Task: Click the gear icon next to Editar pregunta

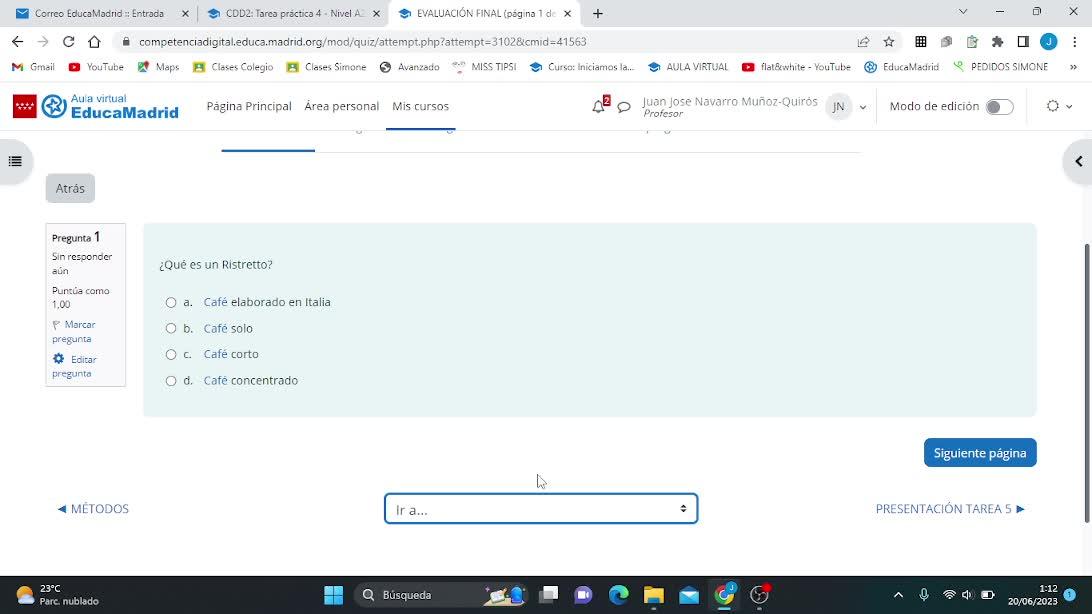Action: [58, 359]
